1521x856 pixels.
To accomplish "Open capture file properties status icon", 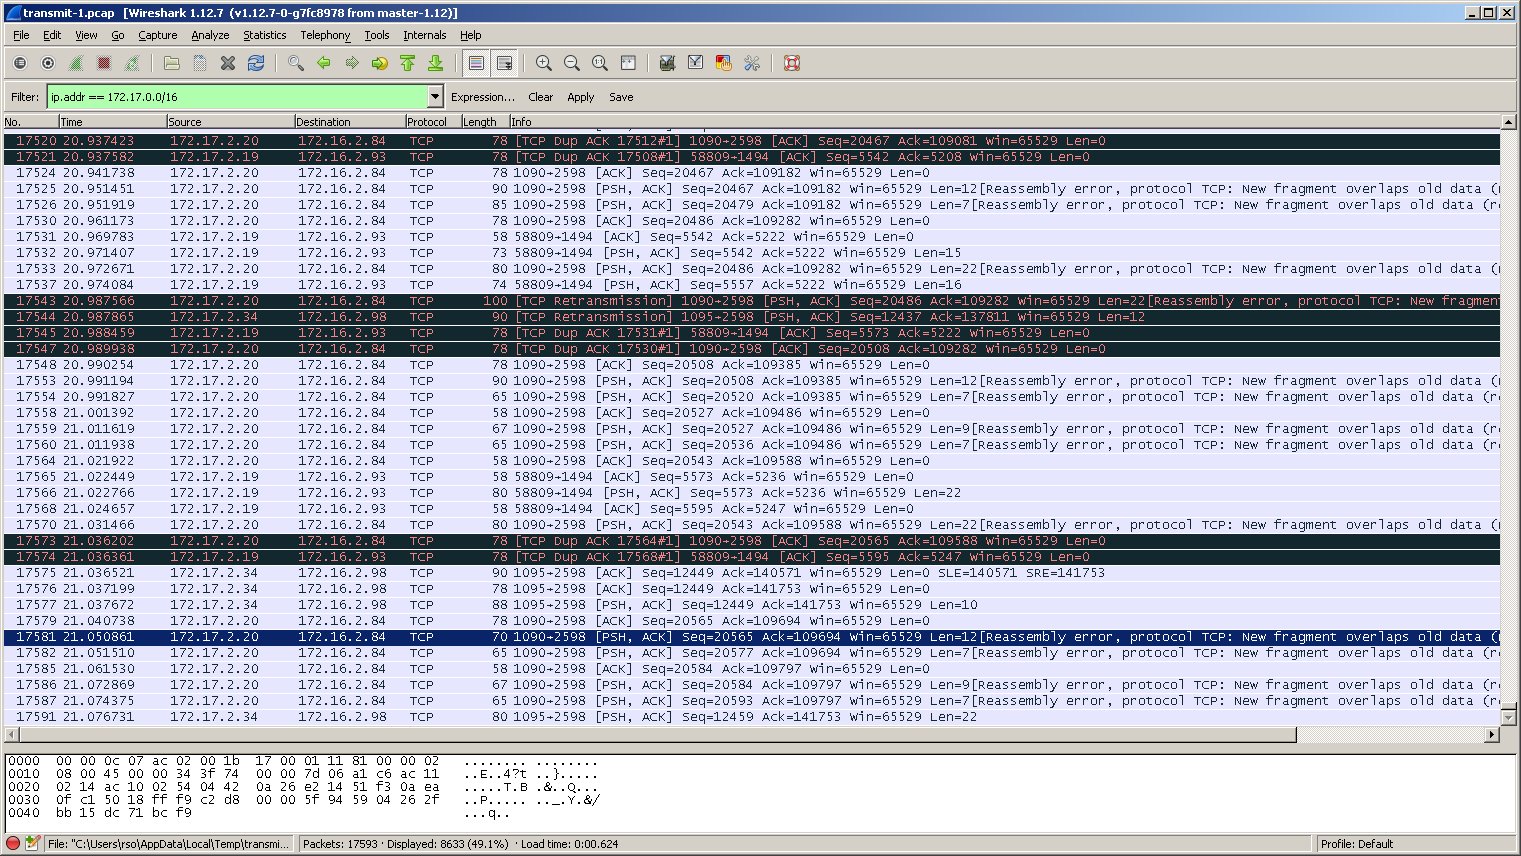I will click(32, 843).
